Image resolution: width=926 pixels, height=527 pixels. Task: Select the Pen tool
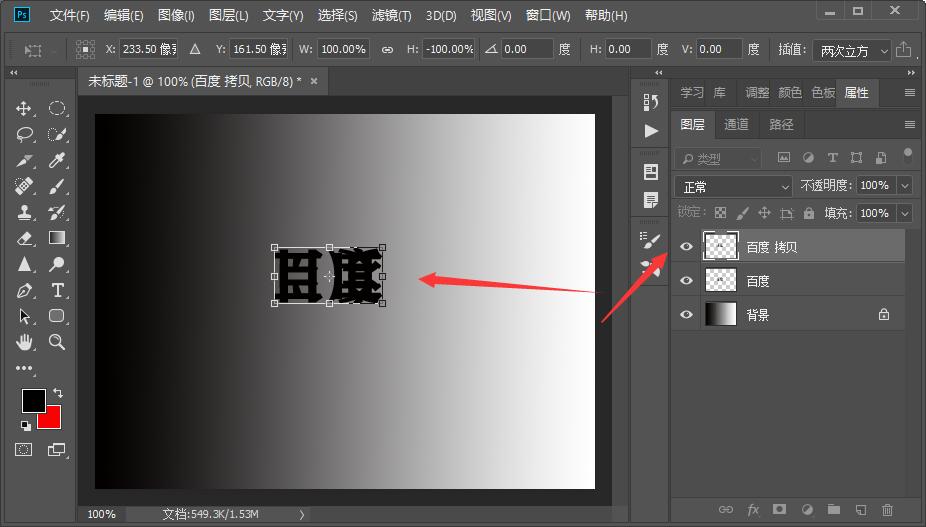pyautogui.click(x=24, y=290)
